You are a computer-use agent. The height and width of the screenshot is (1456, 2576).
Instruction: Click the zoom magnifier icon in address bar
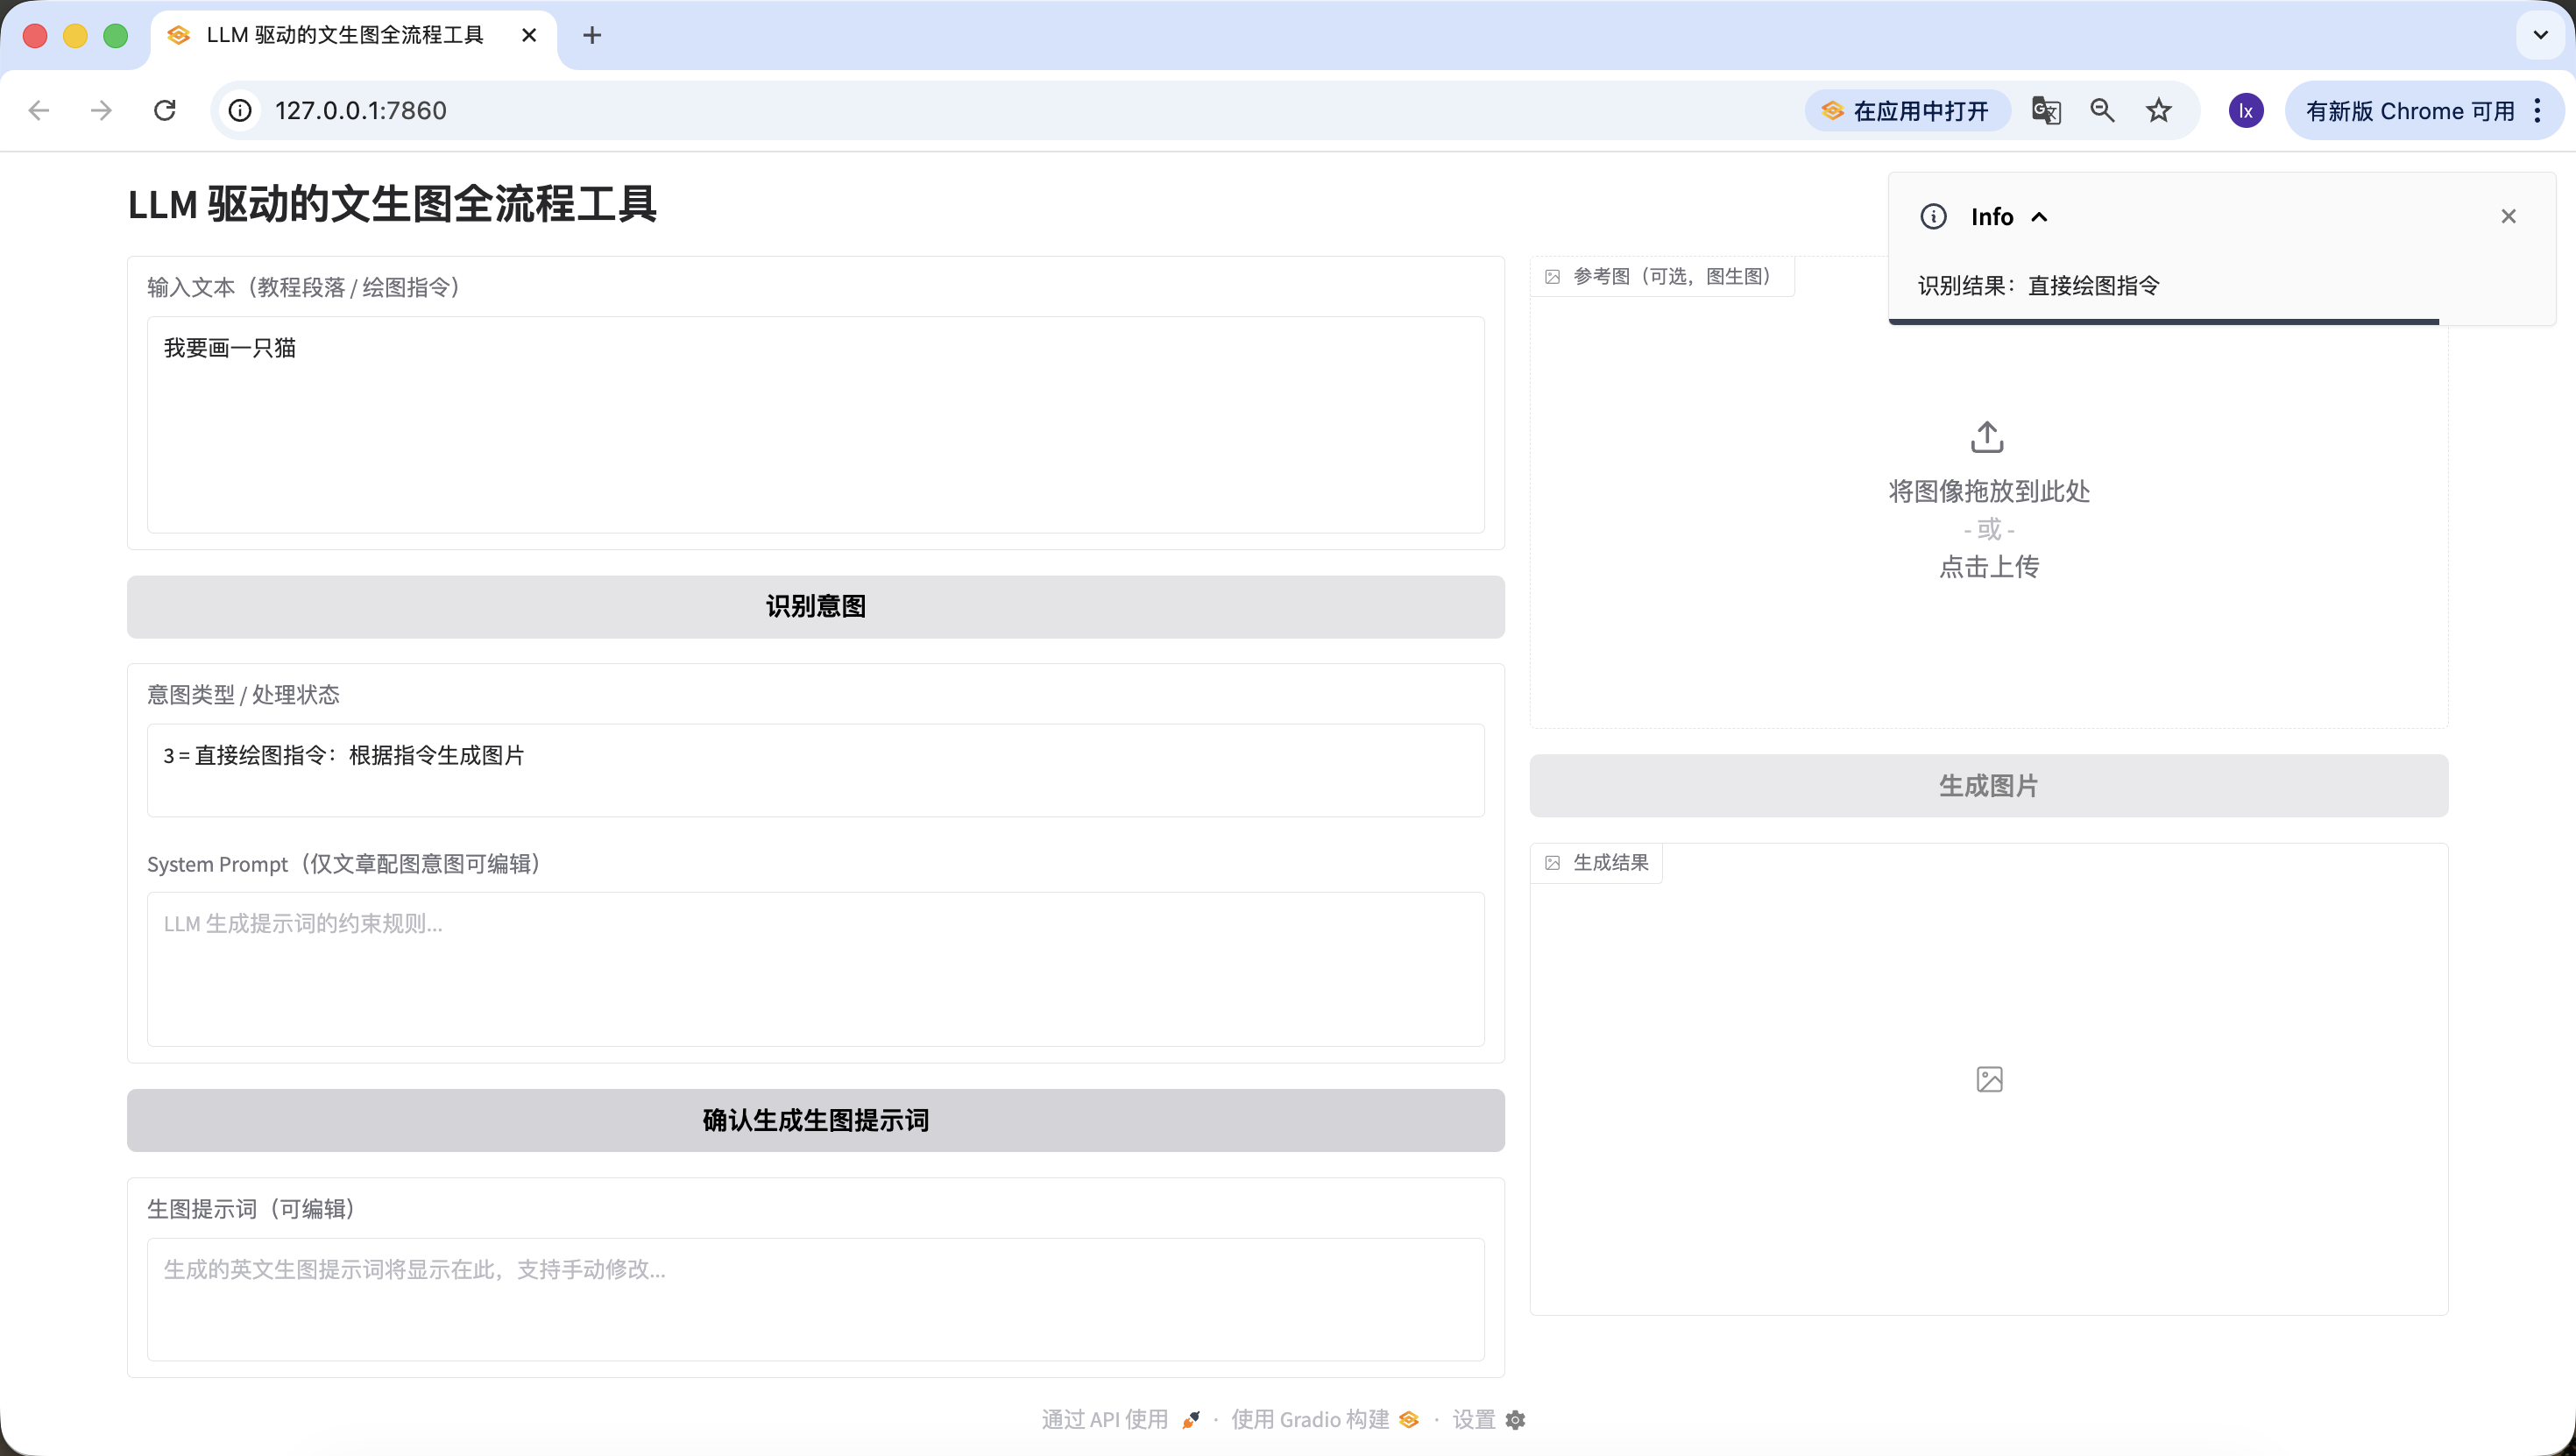click(2102, 110)
